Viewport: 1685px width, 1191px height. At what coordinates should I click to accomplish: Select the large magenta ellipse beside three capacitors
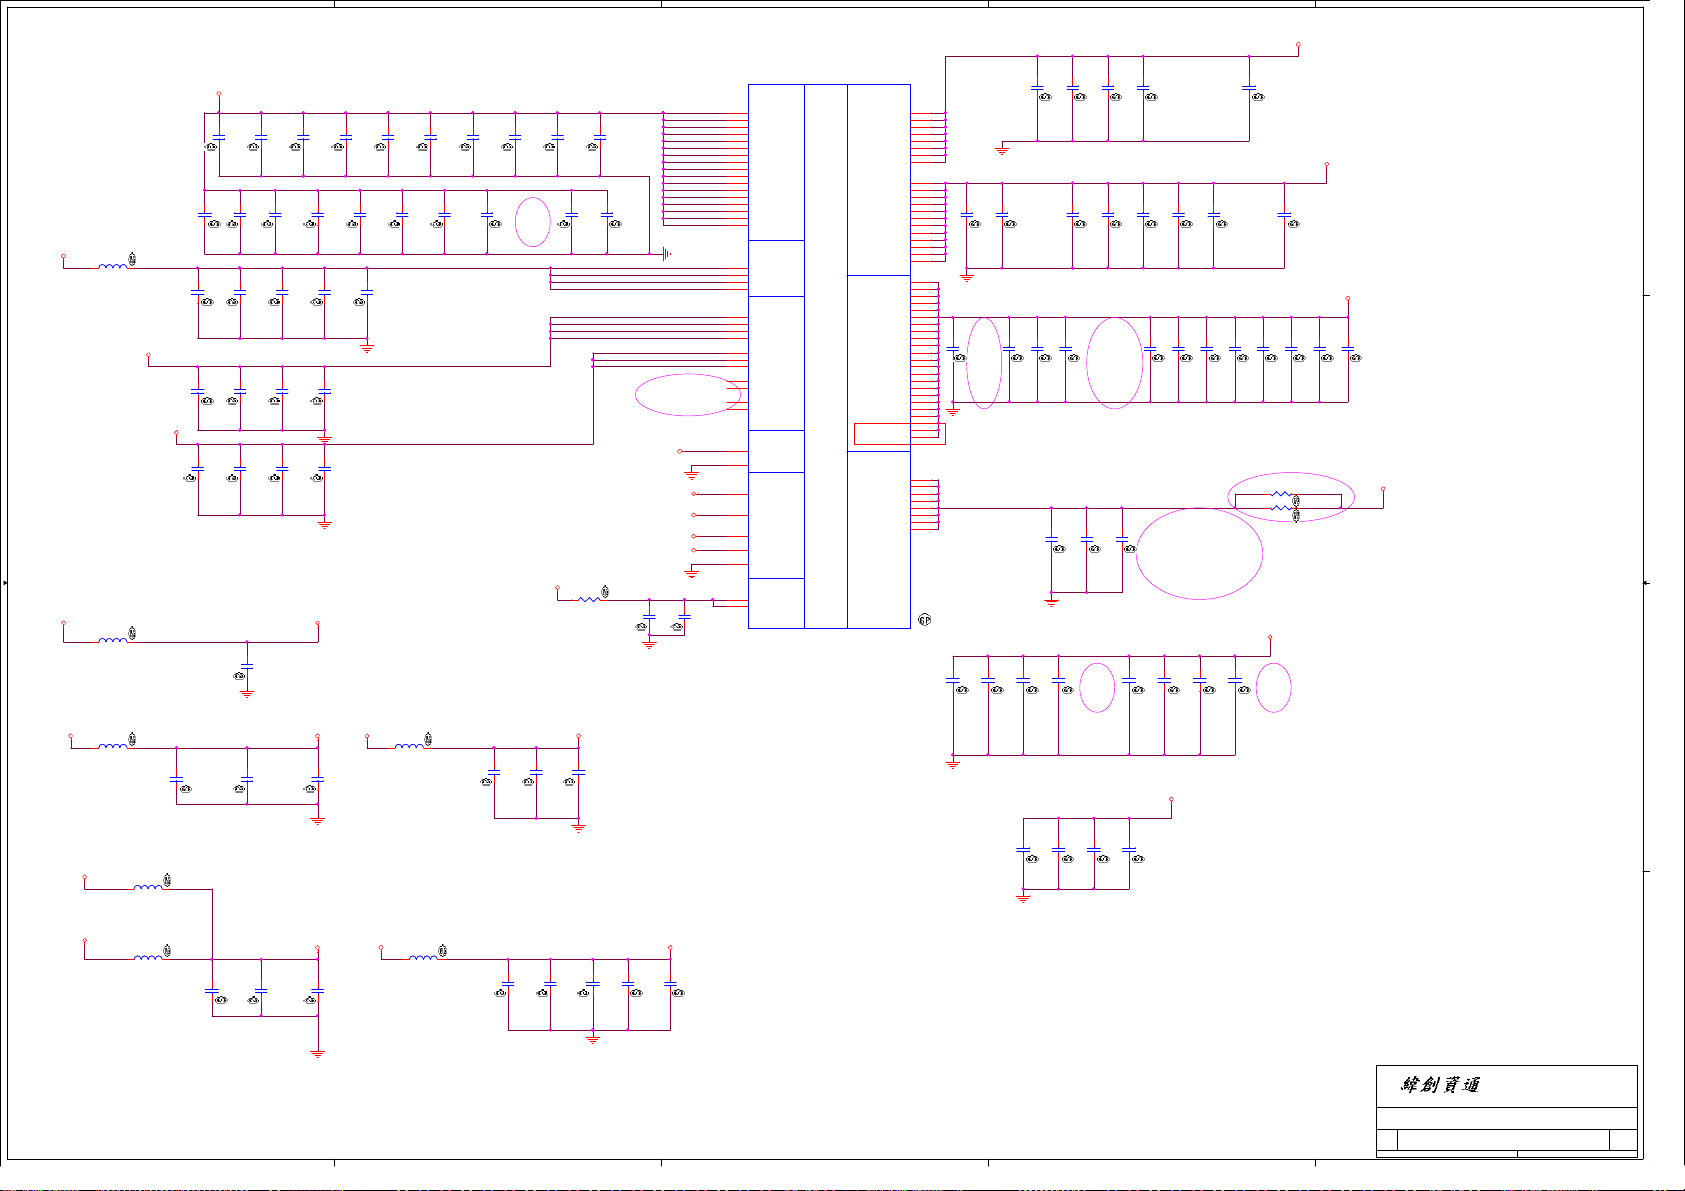point(1199,554)
